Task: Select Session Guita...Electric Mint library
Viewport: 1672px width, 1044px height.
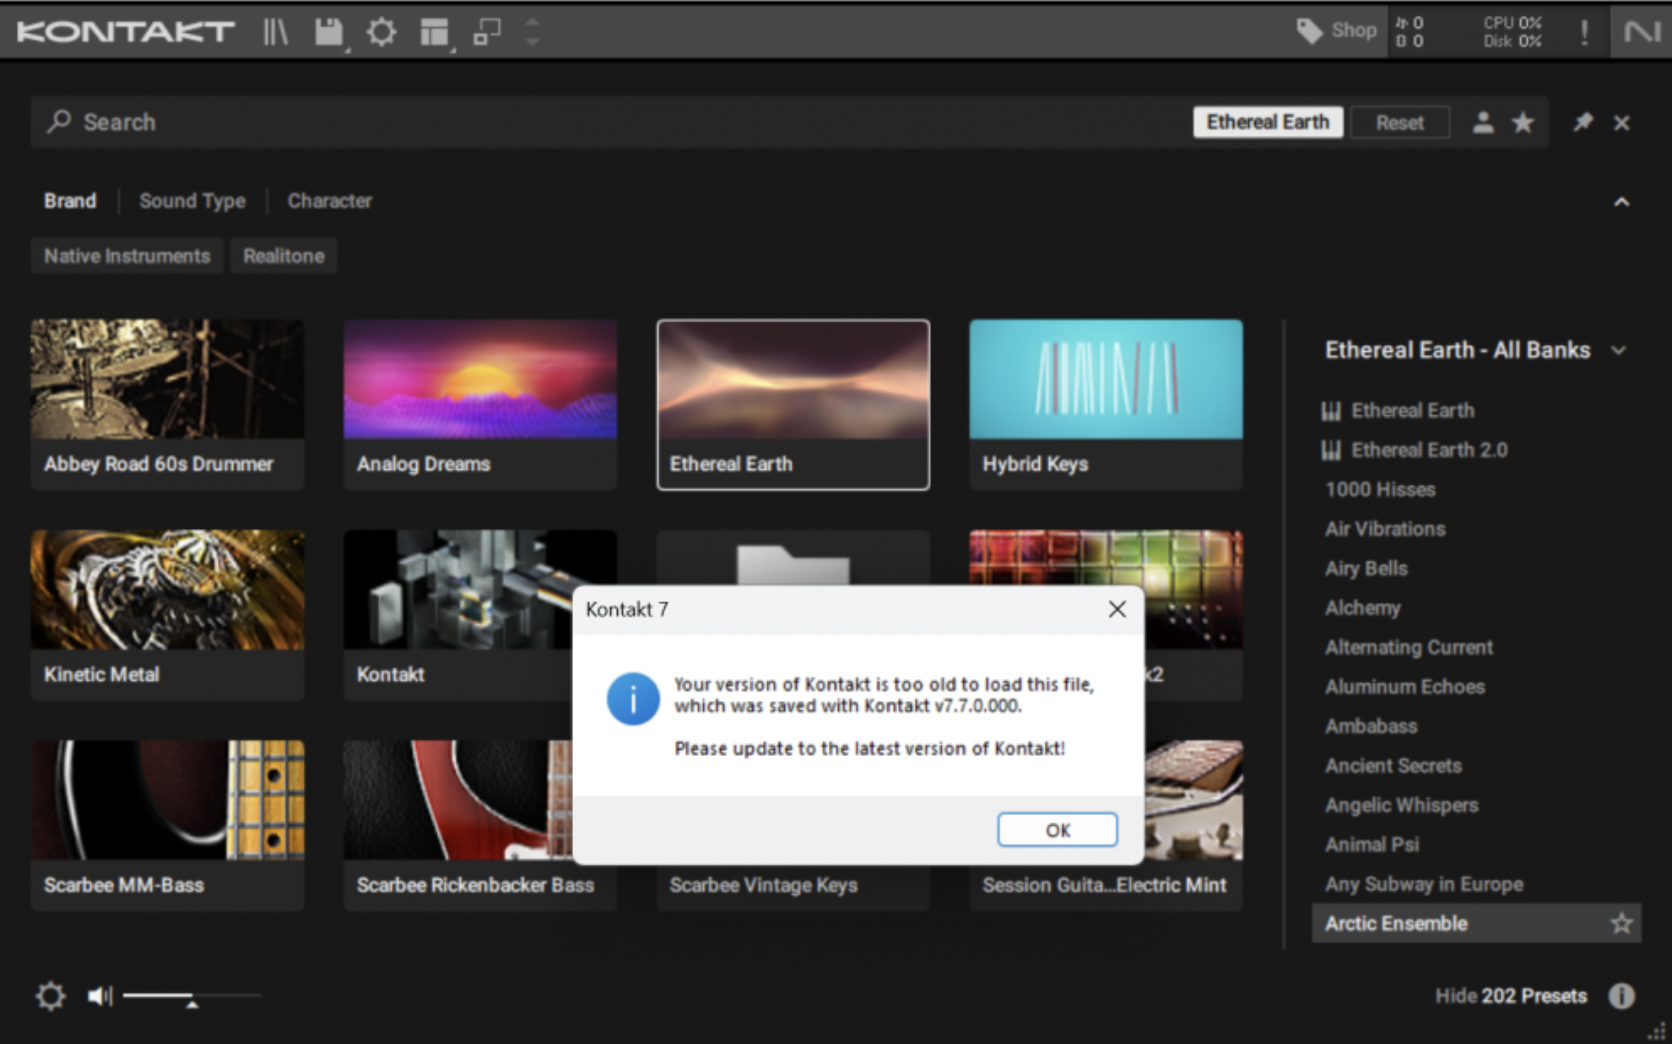Action: (x=1106, y=887)
